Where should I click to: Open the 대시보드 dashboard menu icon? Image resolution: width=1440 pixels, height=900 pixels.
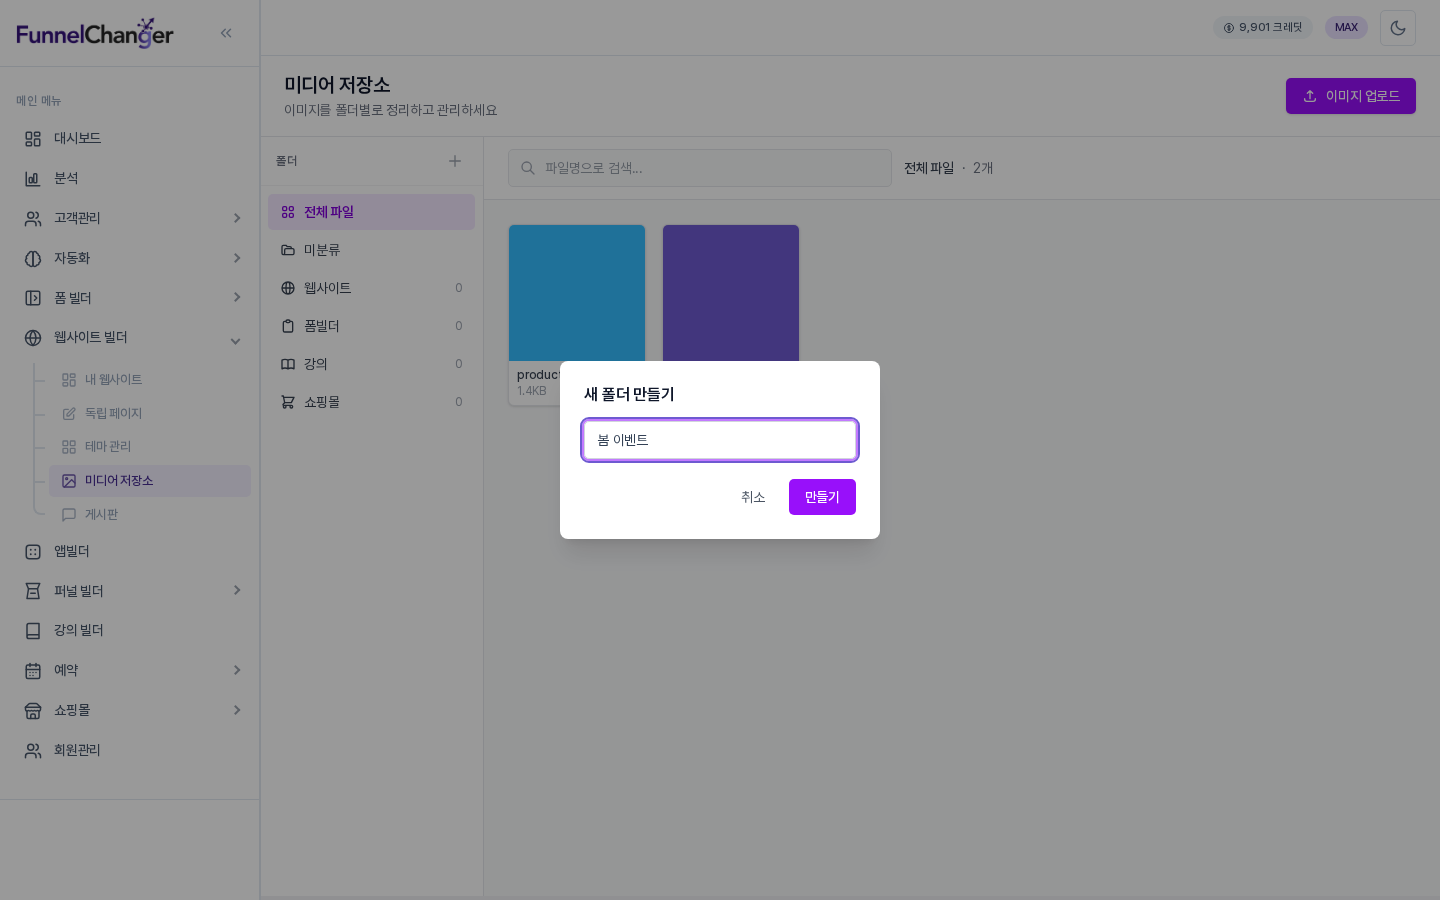click(x=33, y=139)
